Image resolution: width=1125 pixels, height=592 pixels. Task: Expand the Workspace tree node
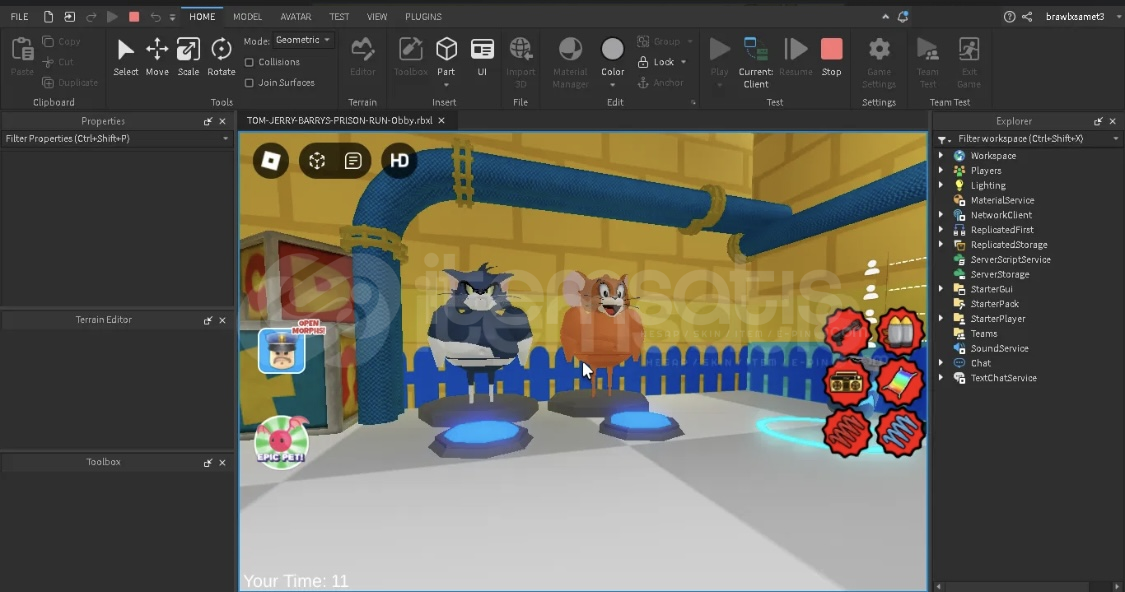941,155
